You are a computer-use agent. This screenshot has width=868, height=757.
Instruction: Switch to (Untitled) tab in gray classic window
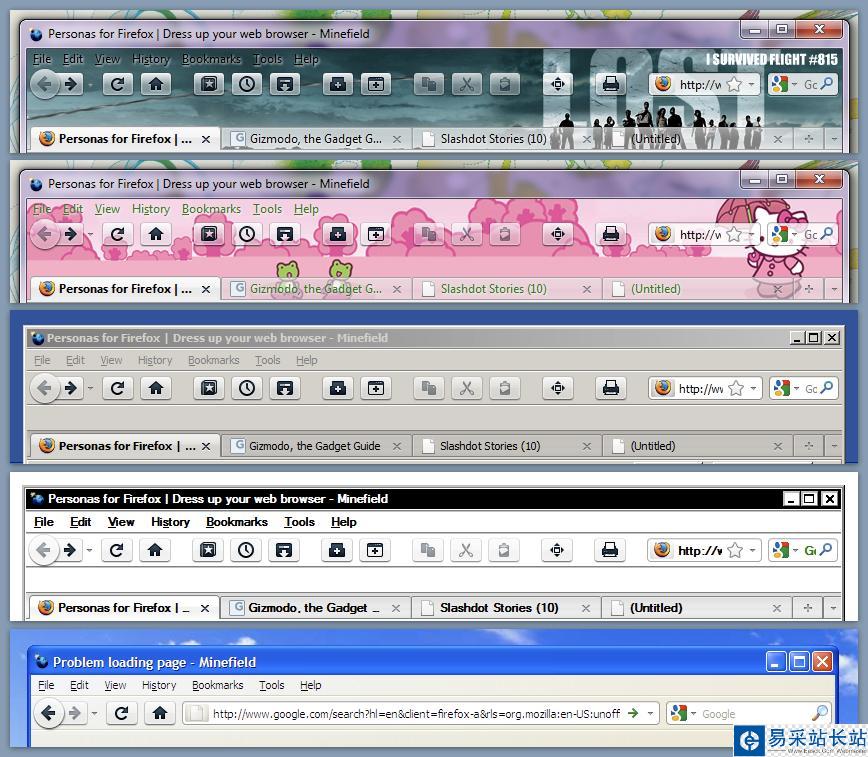pos(697,446)
